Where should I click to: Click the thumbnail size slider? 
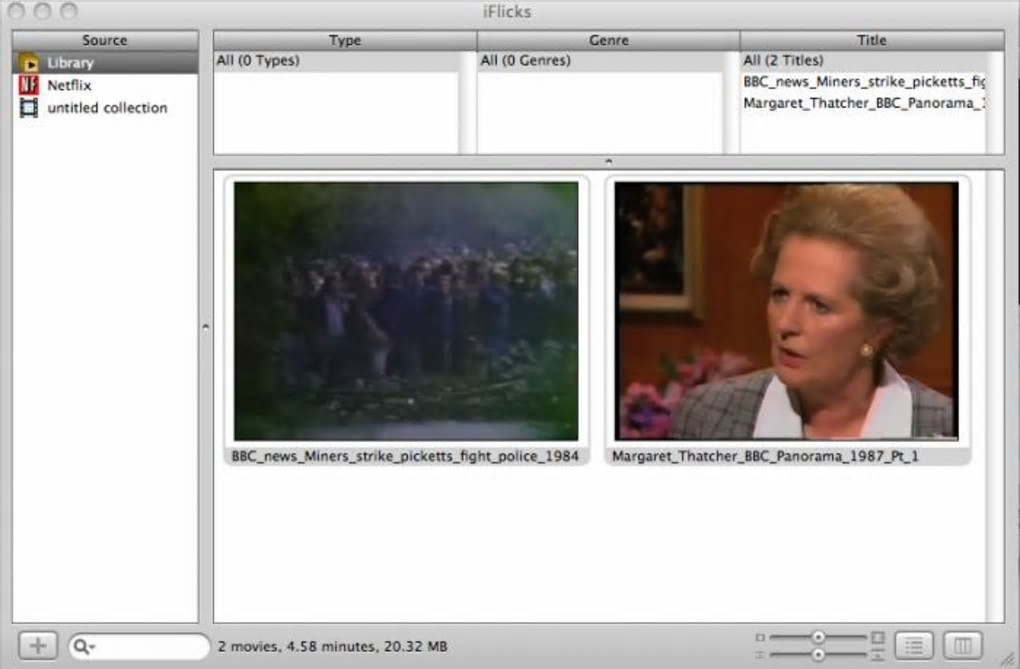(x=818, y=637)
